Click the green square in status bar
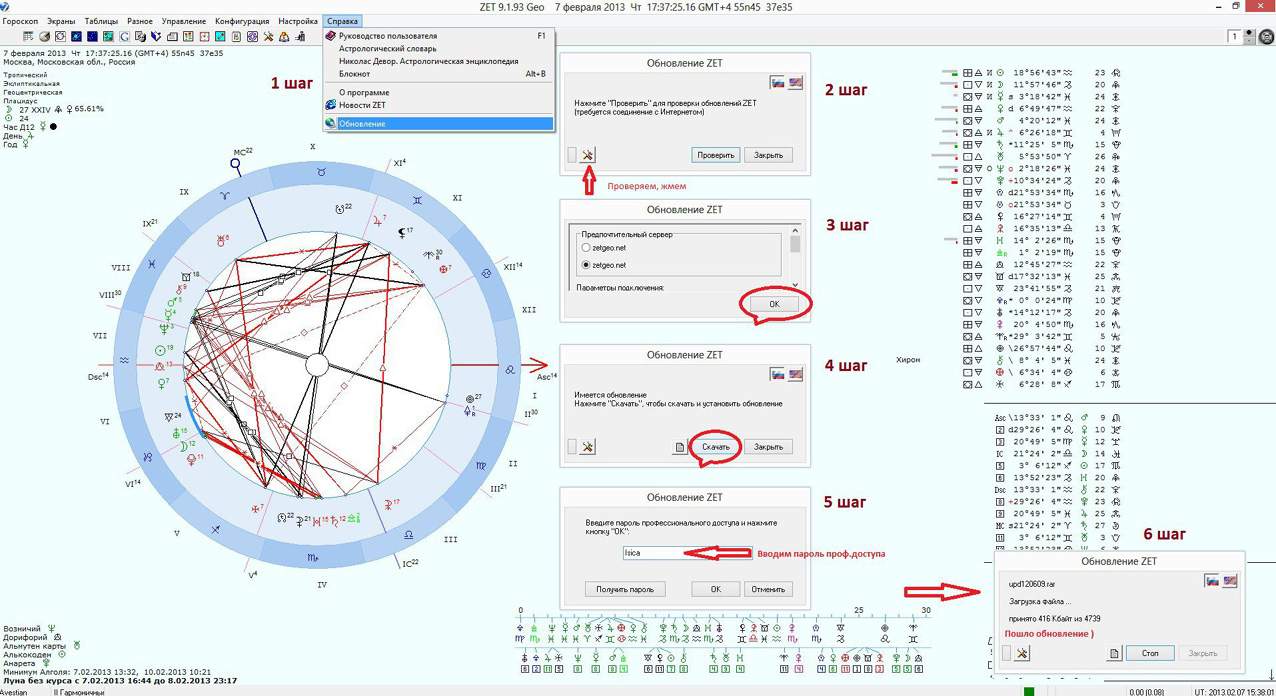Screen dimensions: 1276x696 [x=1027, y=691]
